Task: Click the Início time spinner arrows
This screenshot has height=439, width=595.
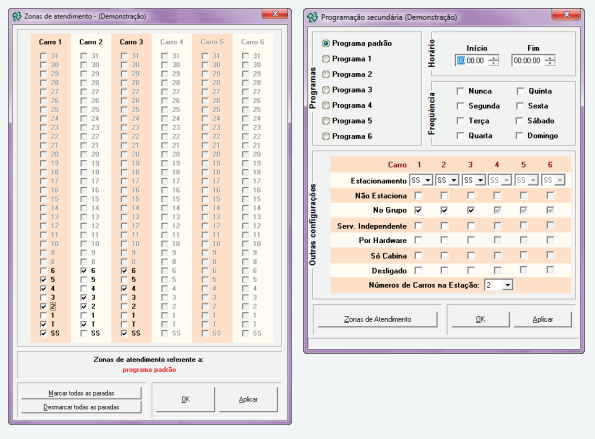Action: (x=493, y=60)
